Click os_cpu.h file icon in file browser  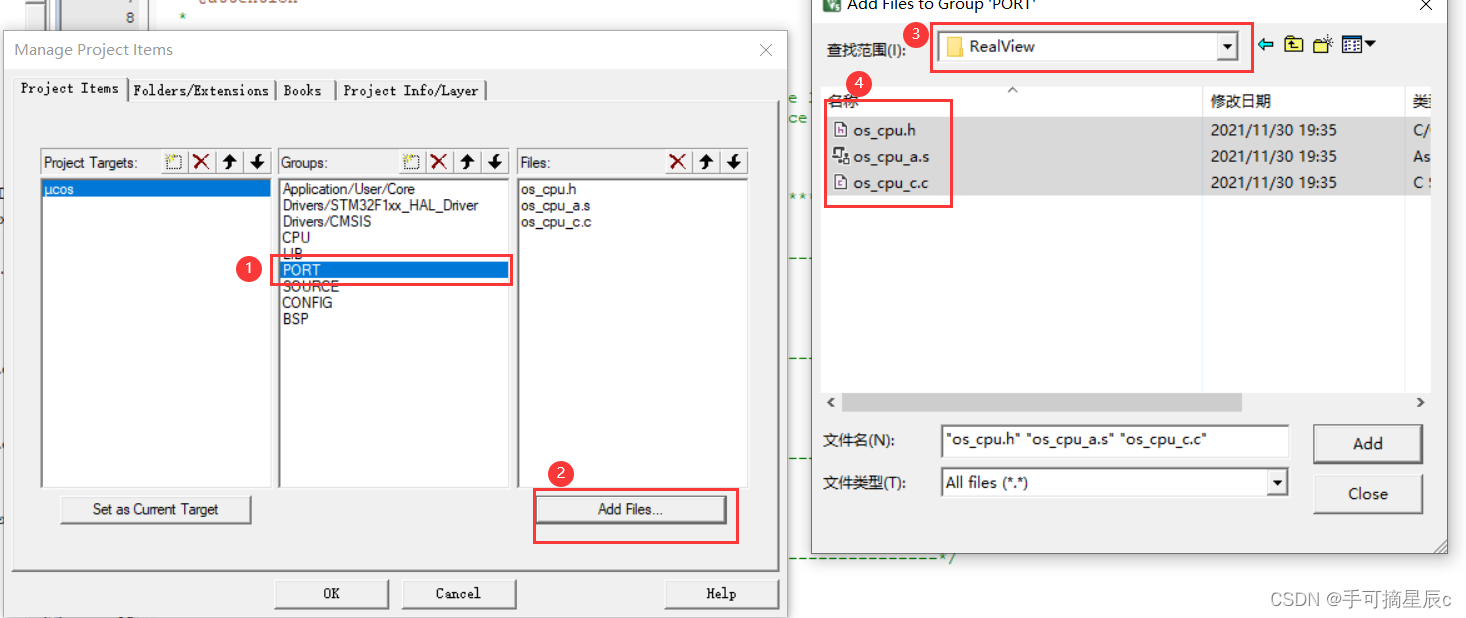tap(840, 130)
